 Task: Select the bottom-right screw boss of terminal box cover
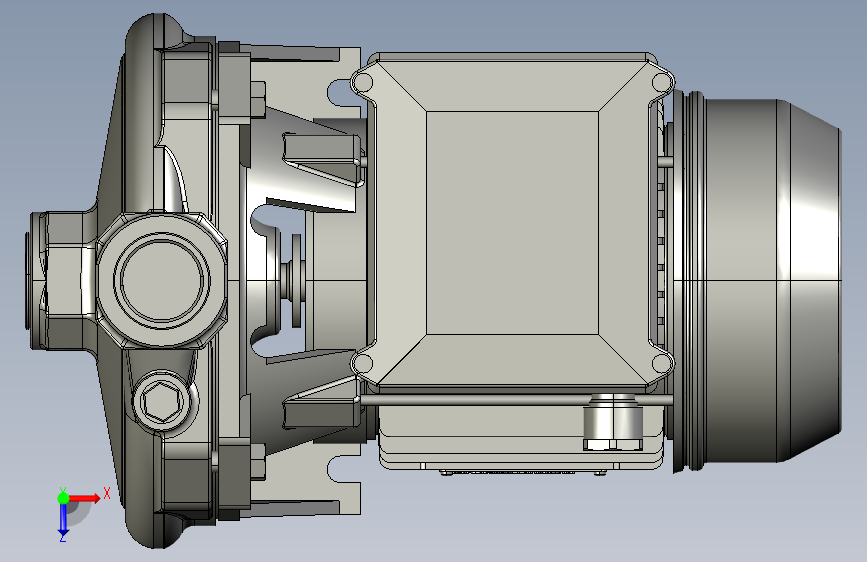[x=662, y=364]
